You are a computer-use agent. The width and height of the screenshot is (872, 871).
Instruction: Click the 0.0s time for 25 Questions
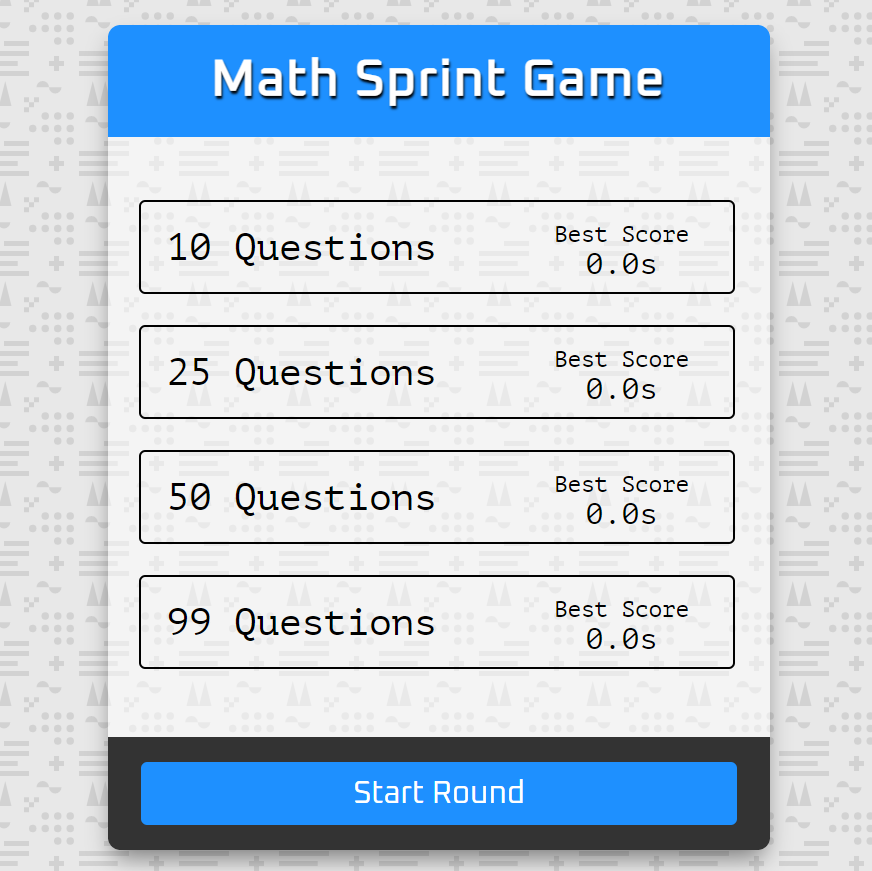[x=621, y=389]
